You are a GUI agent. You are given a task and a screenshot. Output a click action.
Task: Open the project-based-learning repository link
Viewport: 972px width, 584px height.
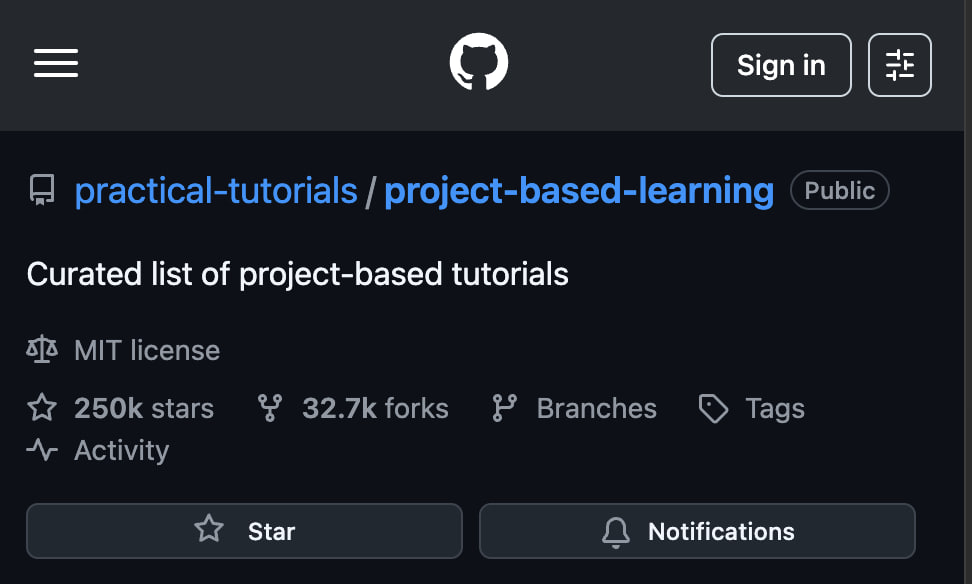578,190
